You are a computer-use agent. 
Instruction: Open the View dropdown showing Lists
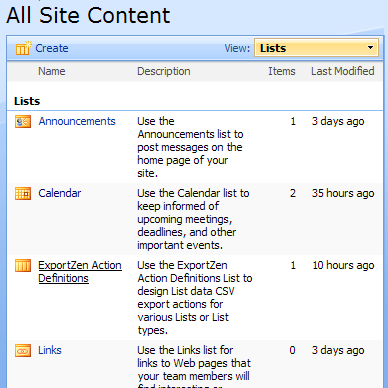(316, 48)
